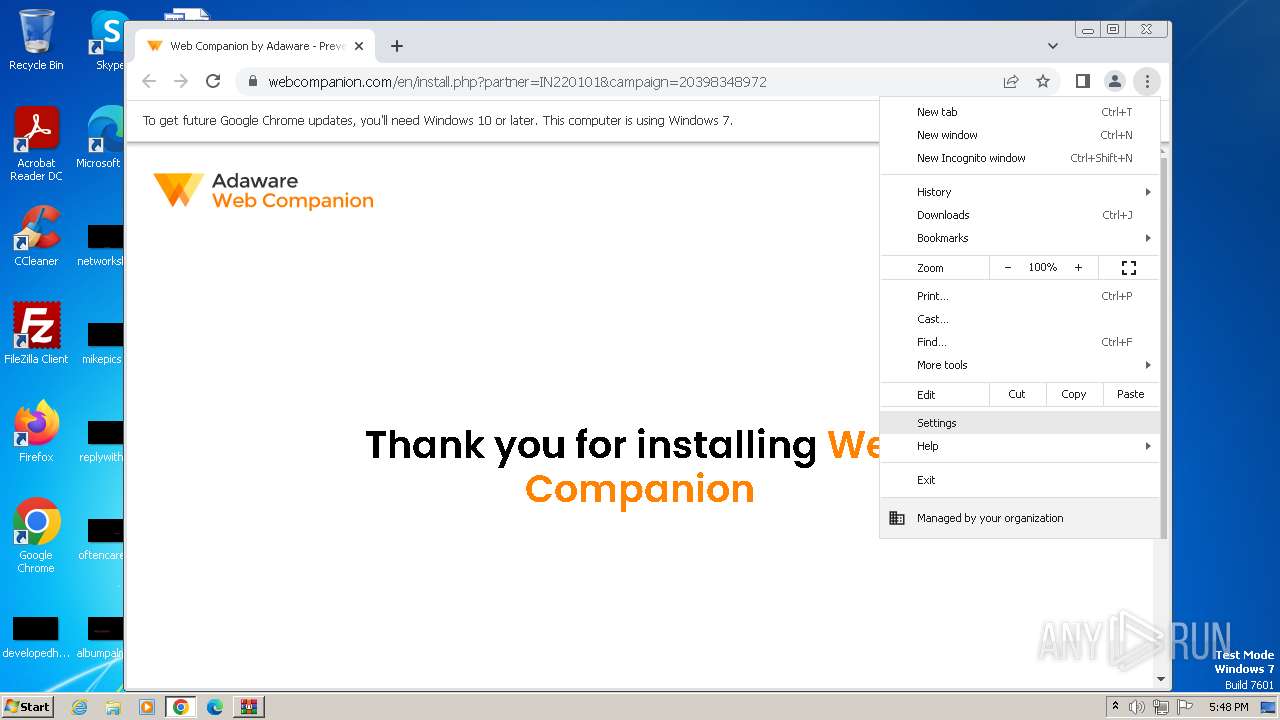Increase zoom with the plus button
The height and width of the screenshot is (720, 1280).
coord(1078,268)
